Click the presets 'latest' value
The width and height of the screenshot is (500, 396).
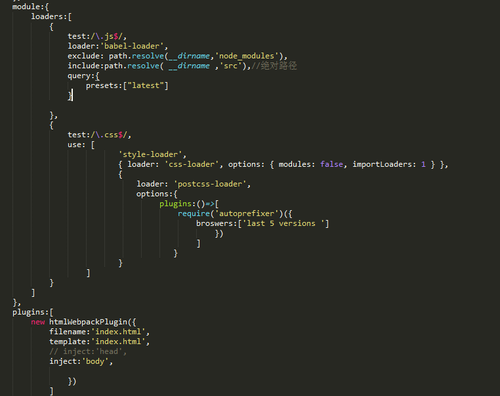pyautogui.click(x=146, y=86)
